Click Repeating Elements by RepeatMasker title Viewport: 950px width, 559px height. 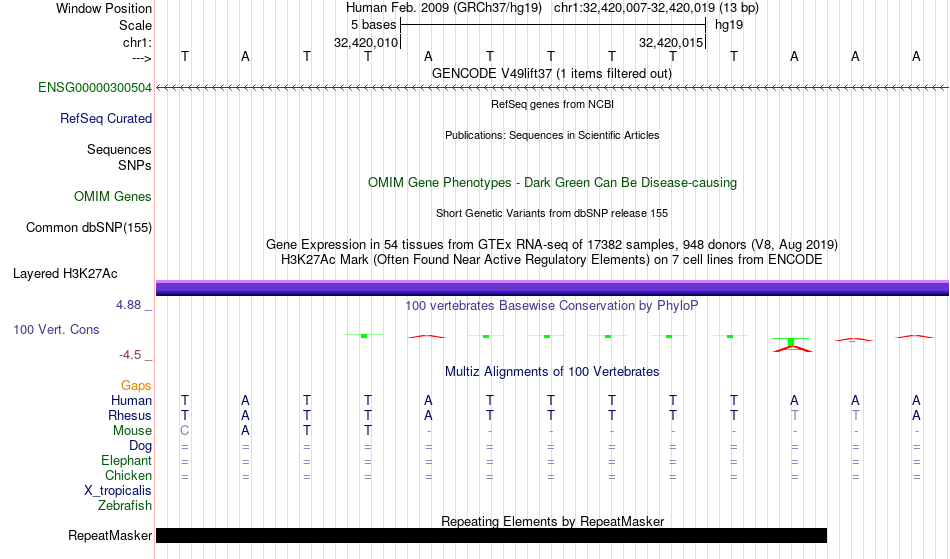coord(552,521)
